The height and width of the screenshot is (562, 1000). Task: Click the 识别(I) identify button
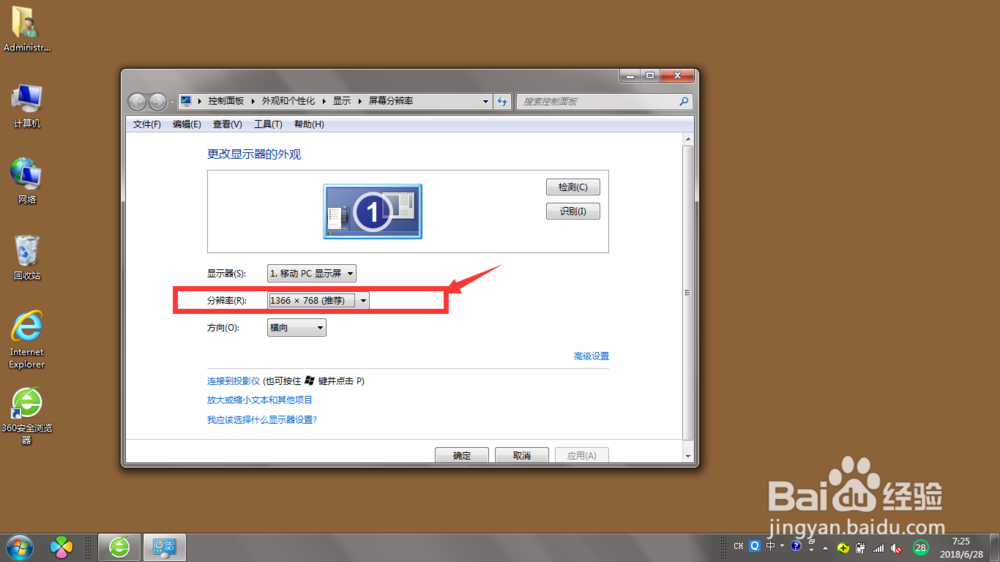tap(573, 211)
